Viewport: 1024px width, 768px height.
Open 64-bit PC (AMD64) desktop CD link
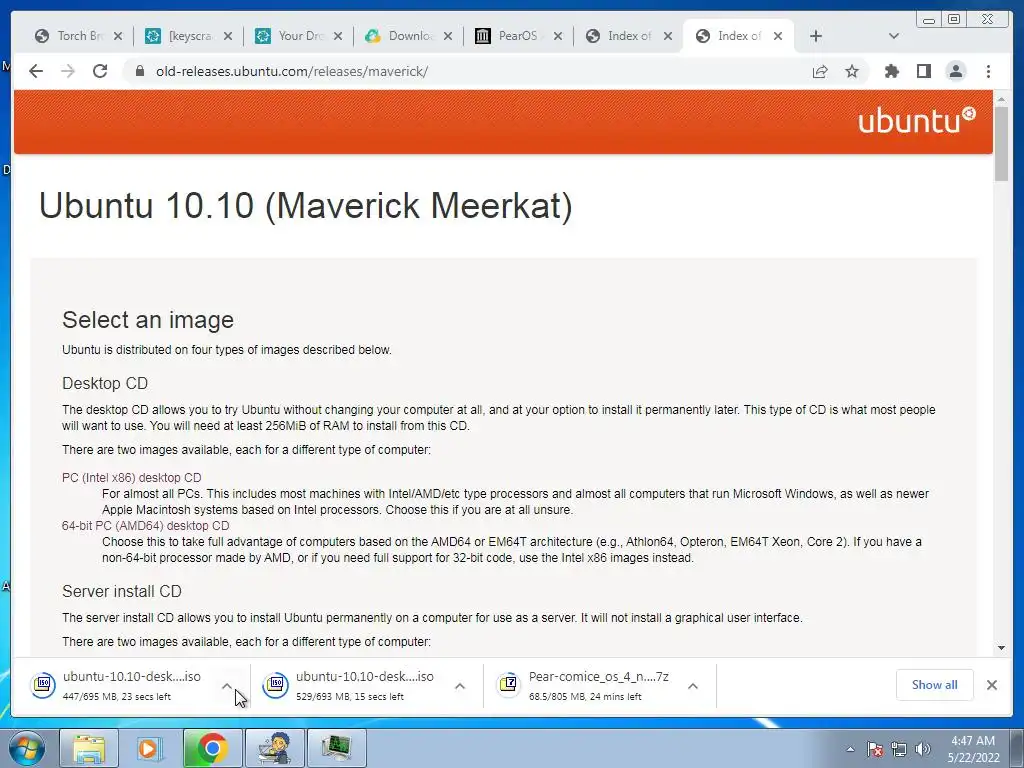145,526
